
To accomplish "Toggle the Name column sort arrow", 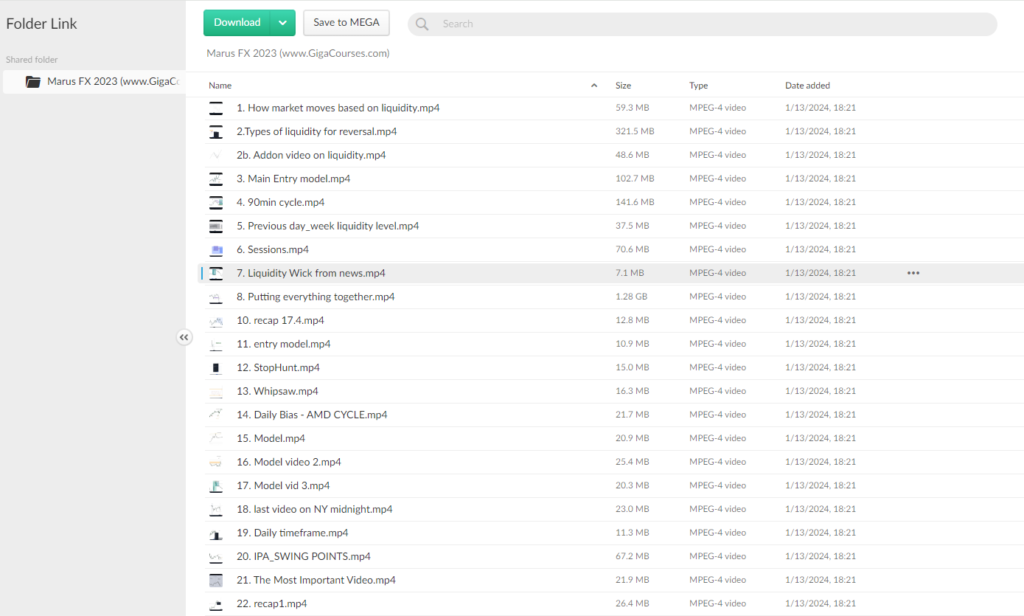I will tap(594, 86).
